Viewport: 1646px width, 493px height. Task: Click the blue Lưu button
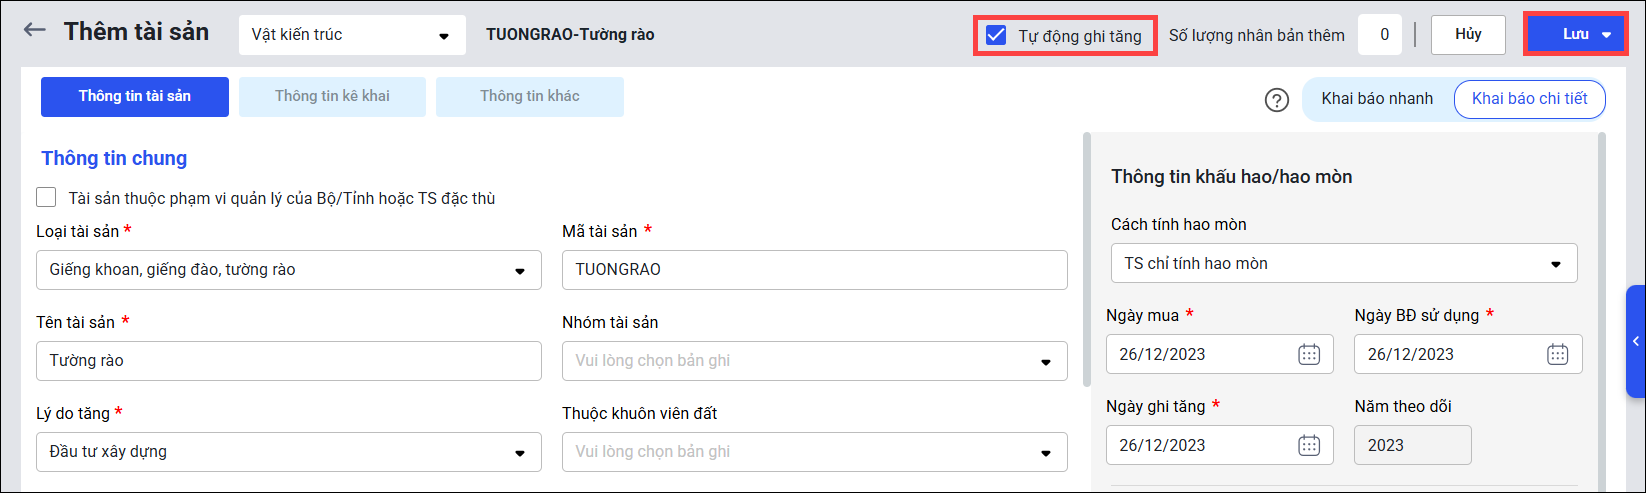1575,35
